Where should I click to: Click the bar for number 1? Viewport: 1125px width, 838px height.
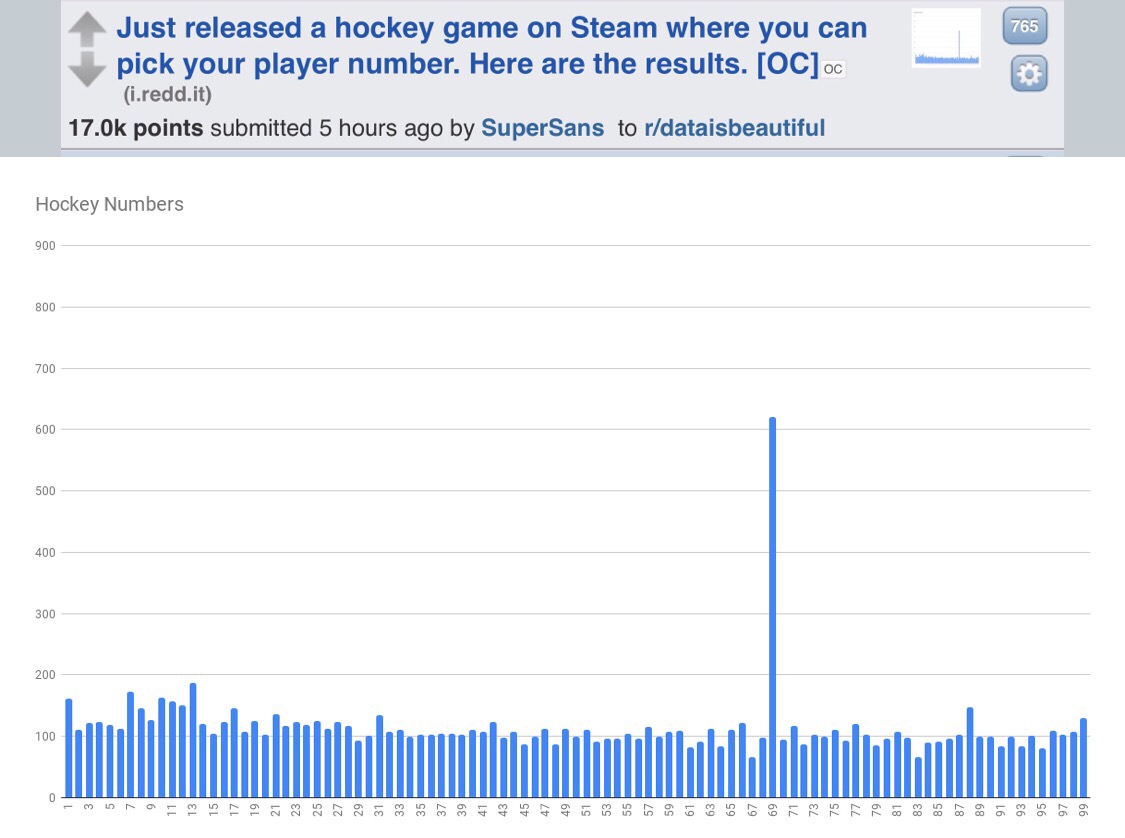coord(68,748)
